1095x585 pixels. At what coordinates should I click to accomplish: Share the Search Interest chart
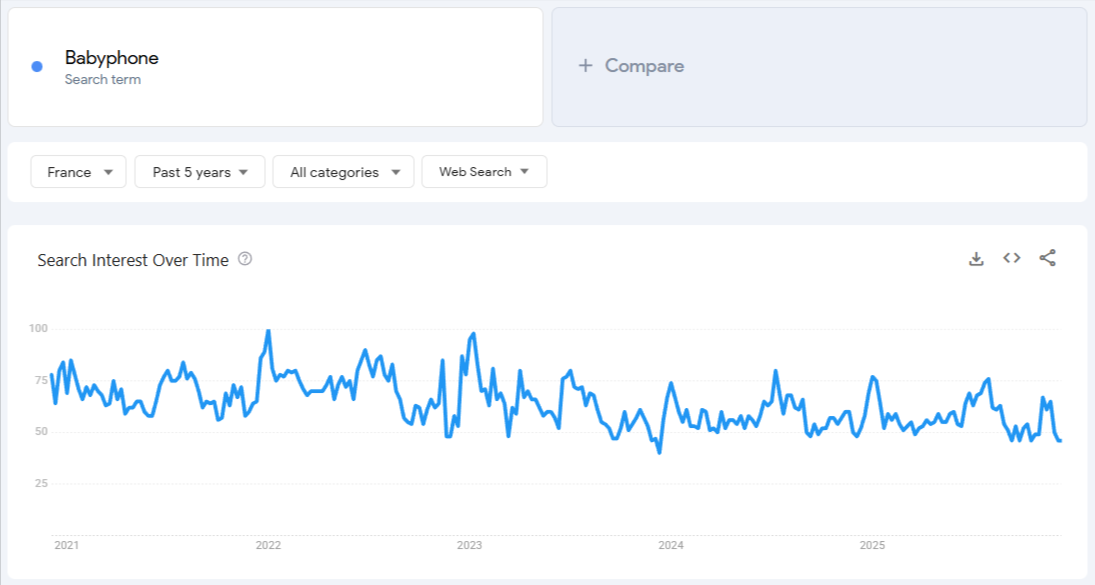coord(1047,258)
